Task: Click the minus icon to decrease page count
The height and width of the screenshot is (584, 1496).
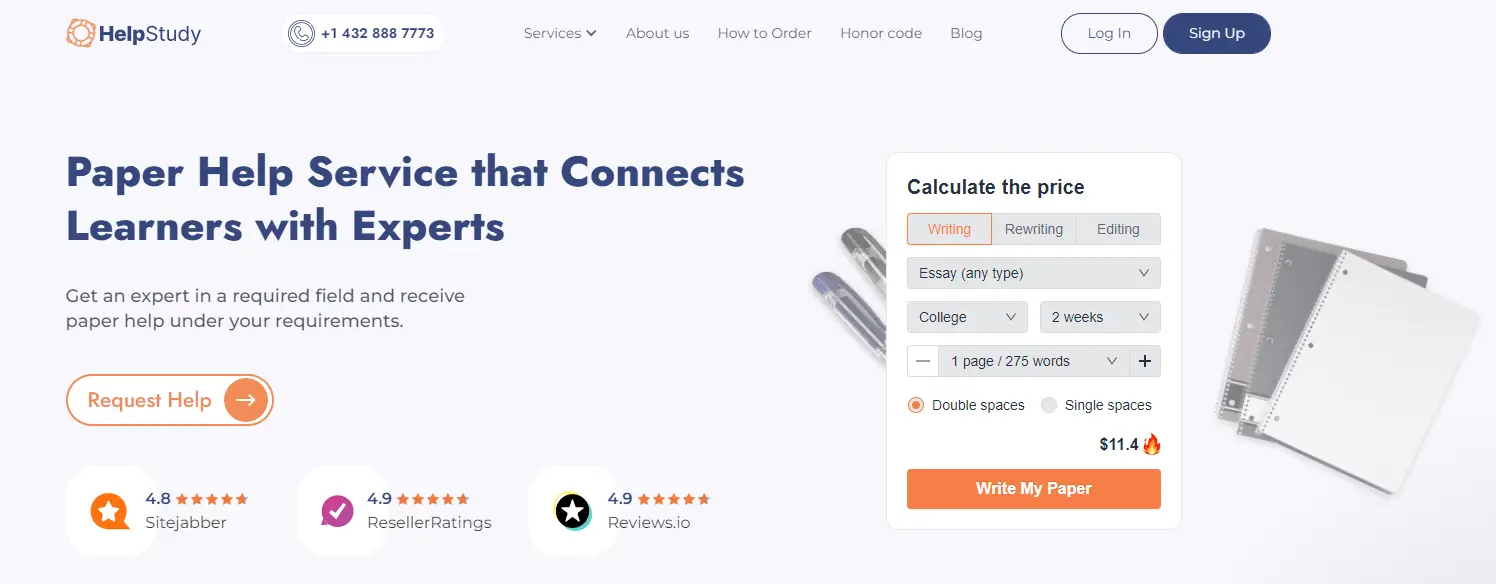Action: (922, 361)
